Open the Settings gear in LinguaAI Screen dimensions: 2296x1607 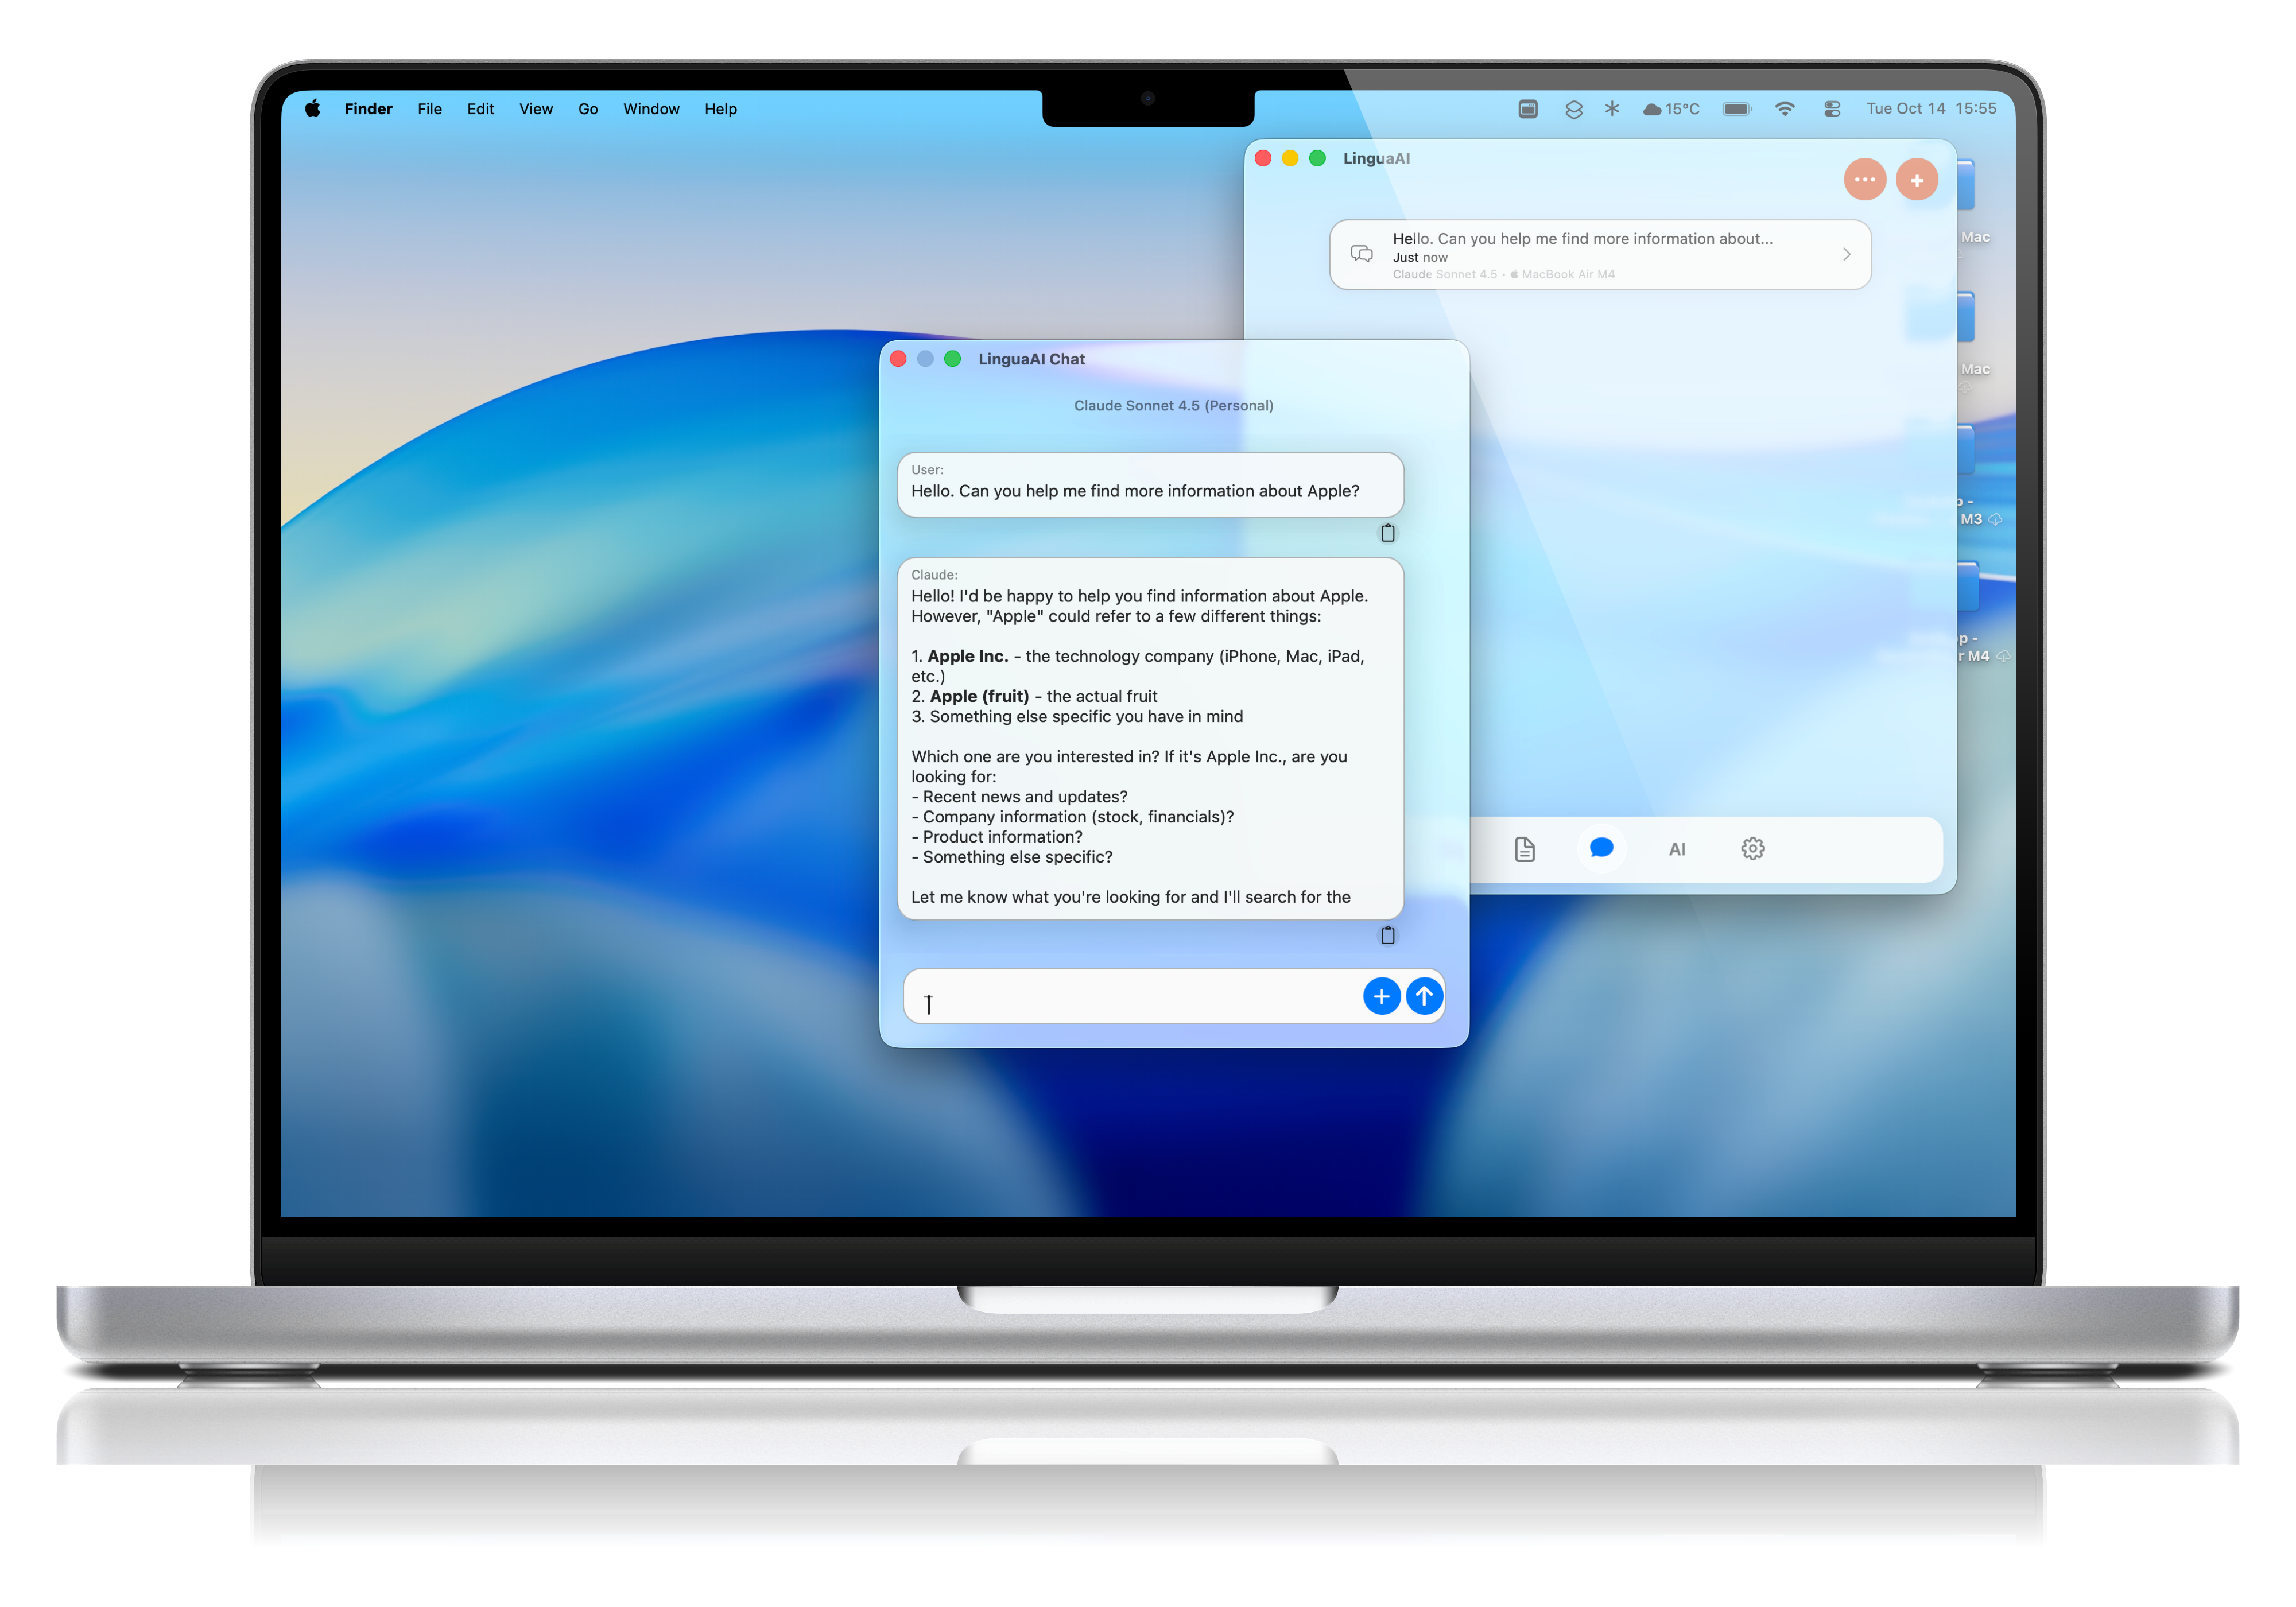[1753, 848]
